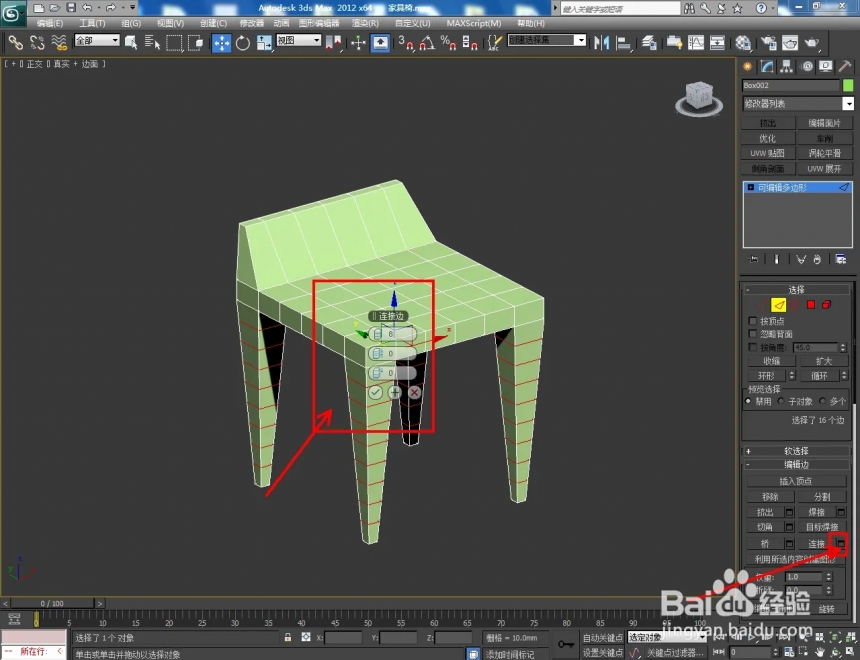
Task: Select the 子对象 preview radio button
Action: pos(781,401)
